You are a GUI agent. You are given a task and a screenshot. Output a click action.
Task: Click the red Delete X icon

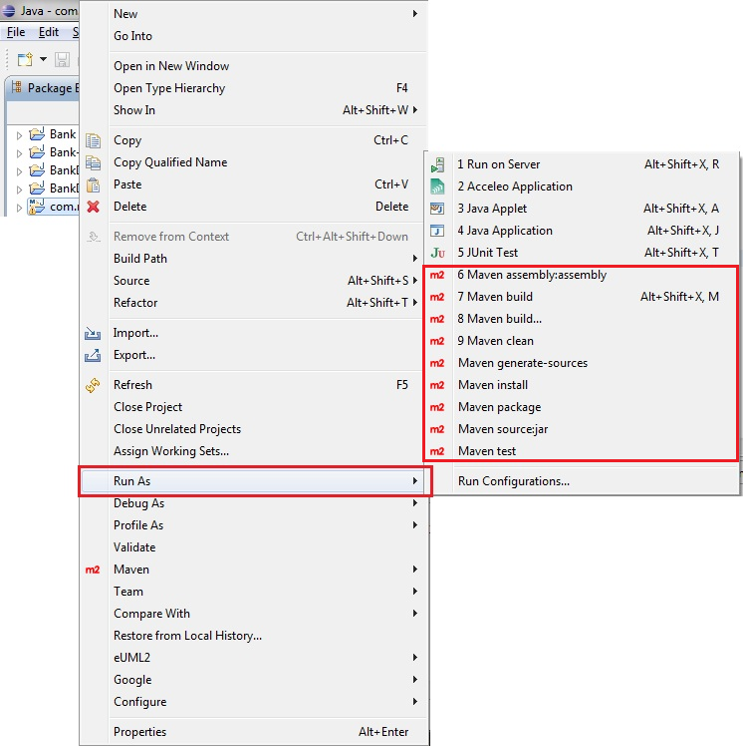(93, 206)
